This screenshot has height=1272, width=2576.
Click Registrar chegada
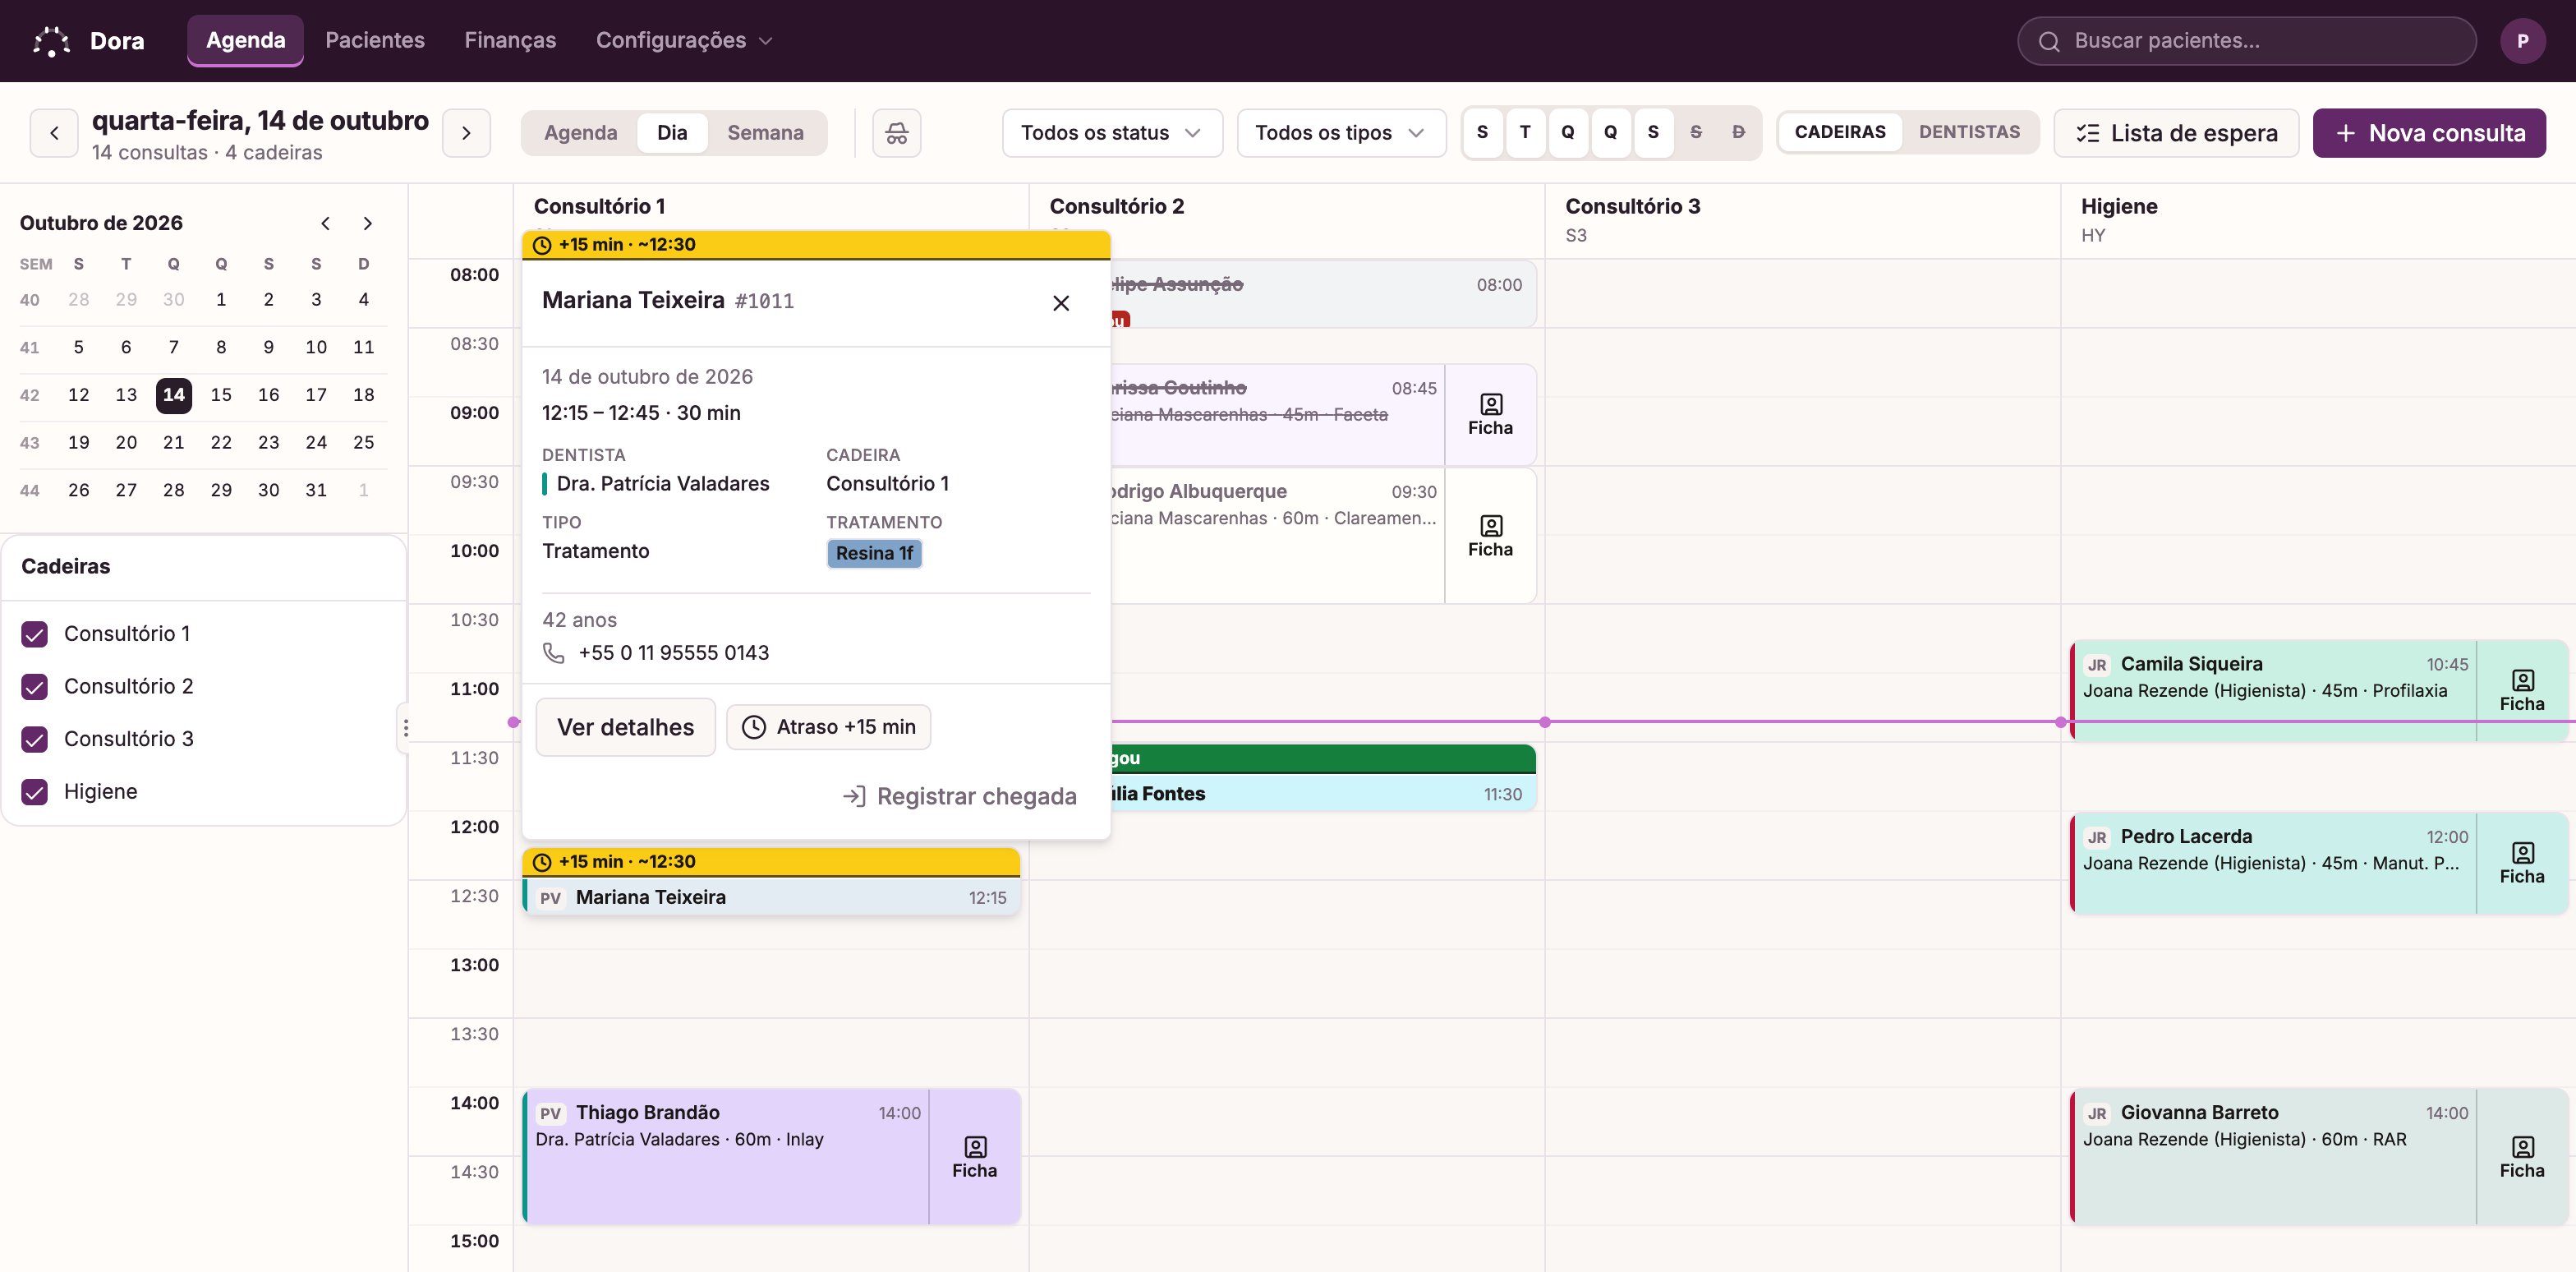(960, 796)
